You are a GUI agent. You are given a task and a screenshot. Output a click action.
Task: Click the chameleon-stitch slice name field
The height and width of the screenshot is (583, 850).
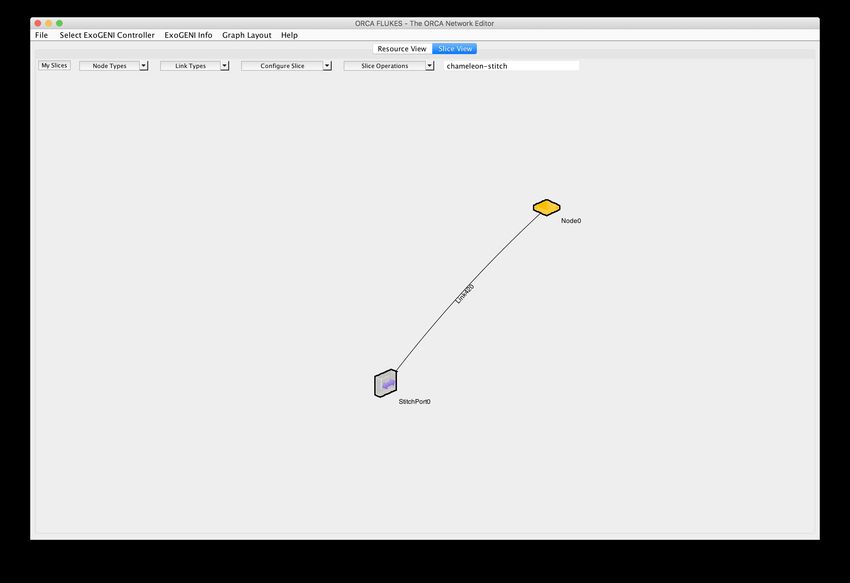(x=512, y=66)
